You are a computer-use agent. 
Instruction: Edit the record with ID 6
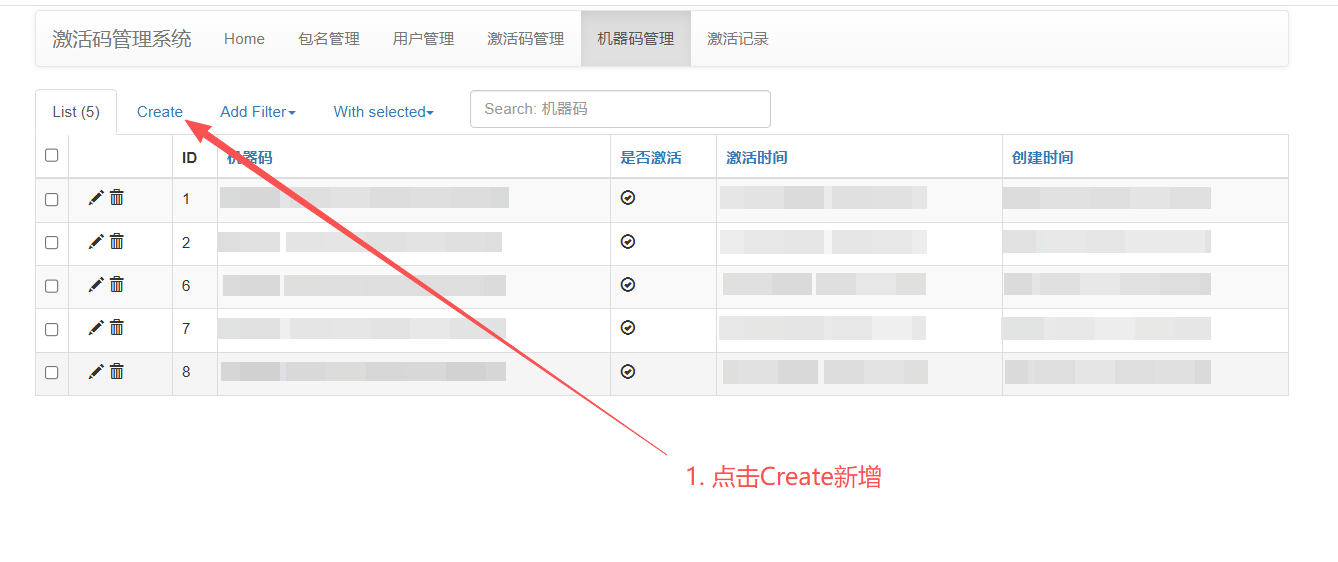(96, 285)
